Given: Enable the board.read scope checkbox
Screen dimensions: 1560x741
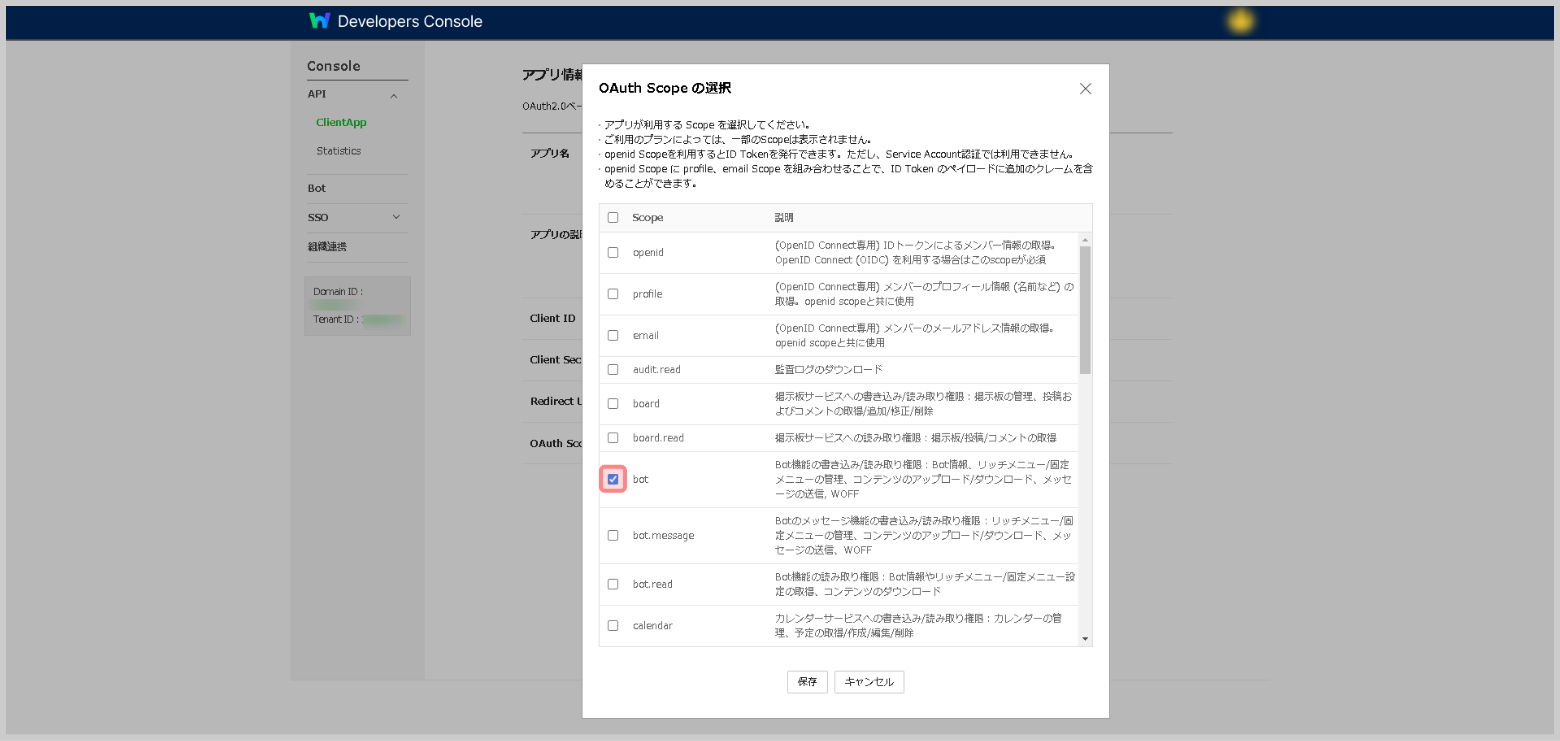Looking at the screenshot, I should pyautogui.click(x=613, y=438).
